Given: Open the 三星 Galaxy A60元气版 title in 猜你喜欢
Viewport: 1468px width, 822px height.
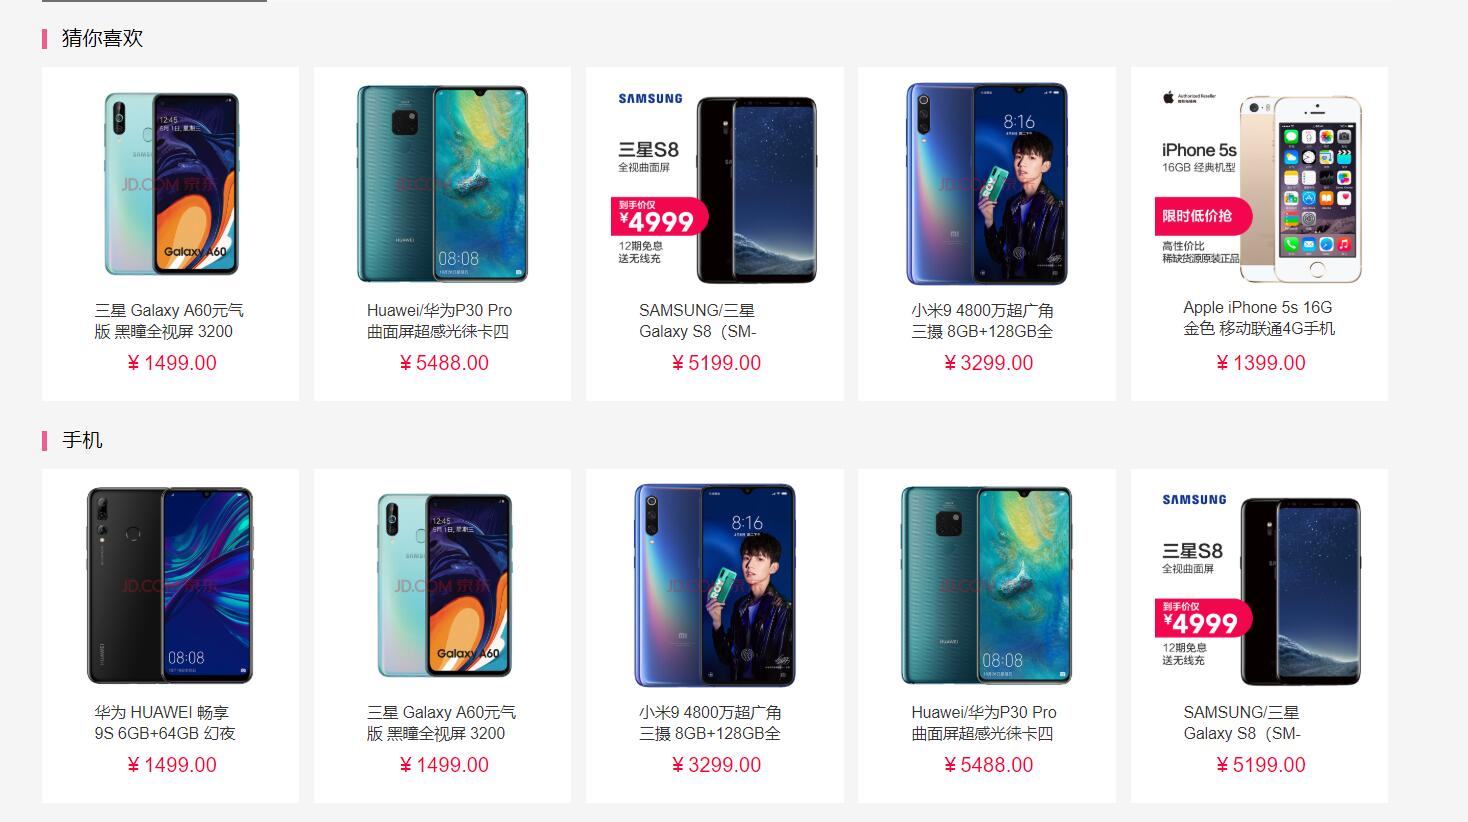Looking at the screenshot, I should coord(169,321).
